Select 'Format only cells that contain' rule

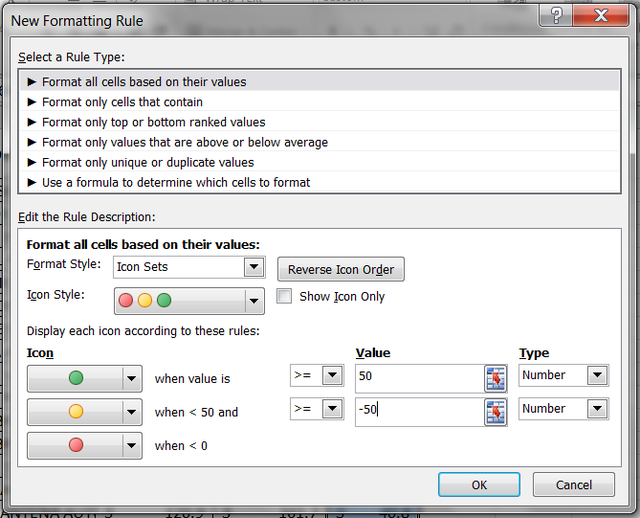point(122,102)
